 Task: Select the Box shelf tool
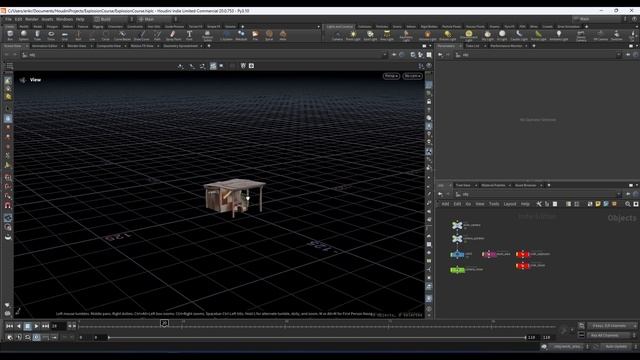pos(10,36)
